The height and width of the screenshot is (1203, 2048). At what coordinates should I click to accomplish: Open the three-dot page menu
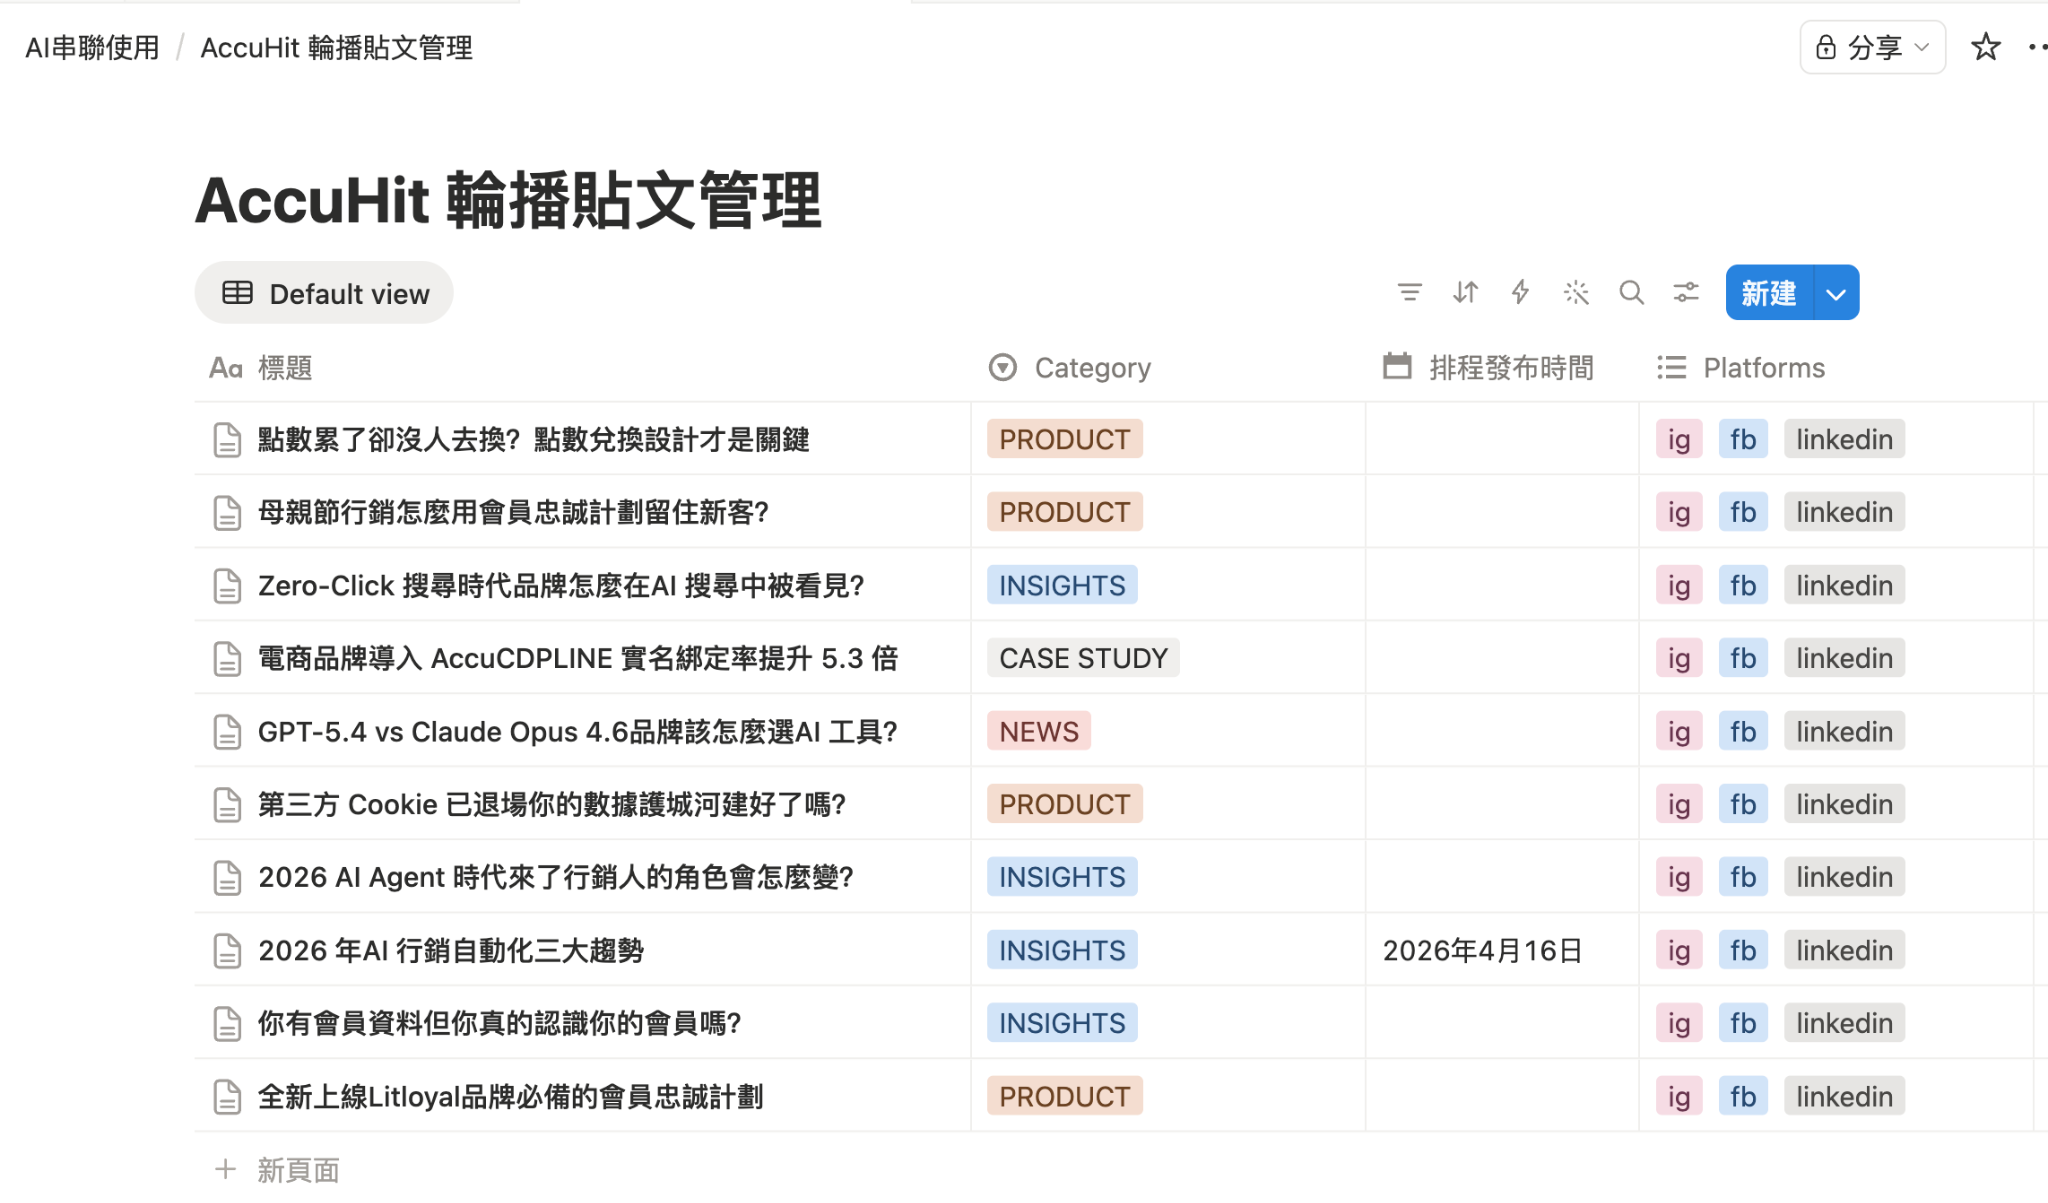[x=2036, y=47]
